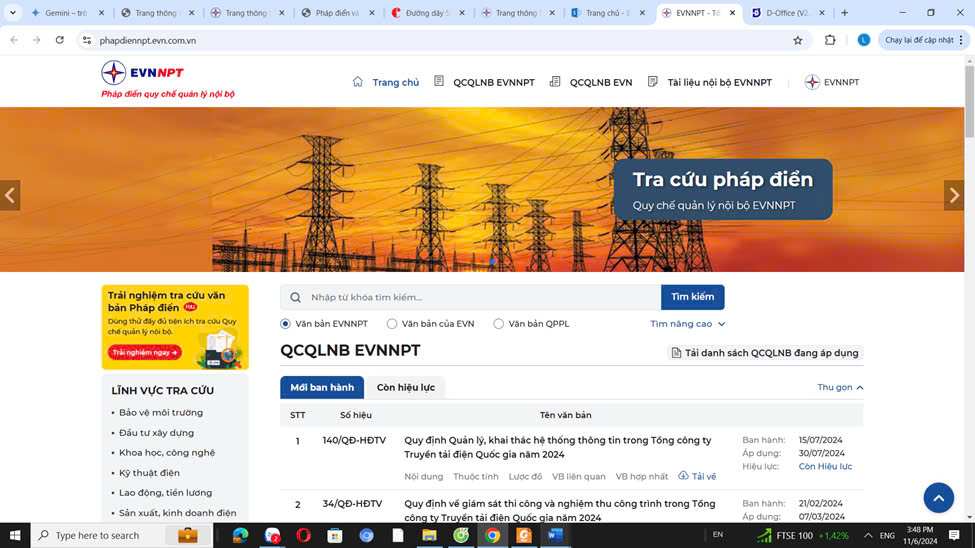Open the Chrome profile avatar
Image resolution: width=975 pixels, height=548 pixels.
[x=864, y=40]
